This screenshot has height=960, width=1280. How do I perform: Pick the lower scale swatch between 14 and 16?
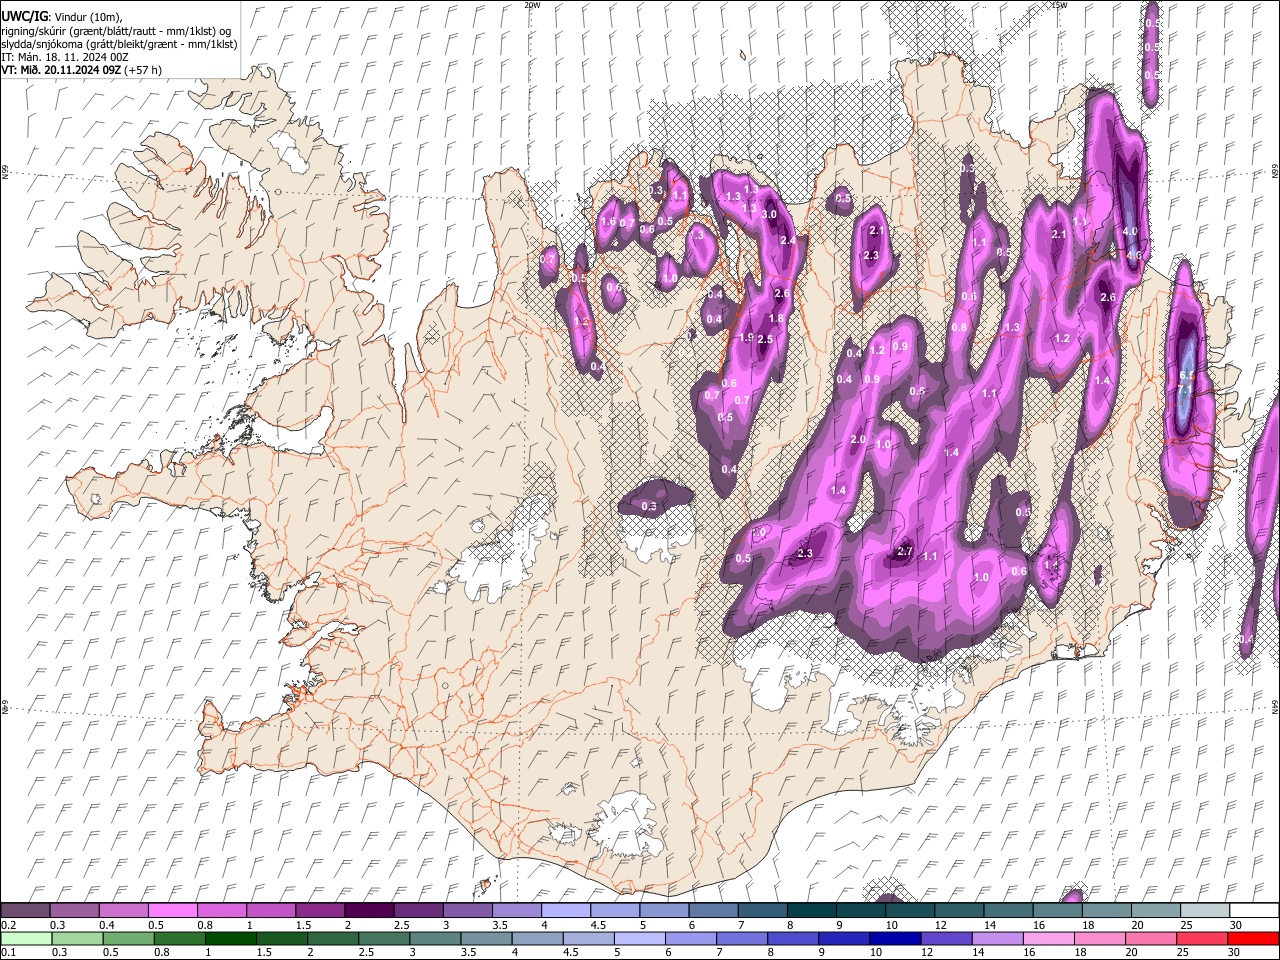coord(996,938)
